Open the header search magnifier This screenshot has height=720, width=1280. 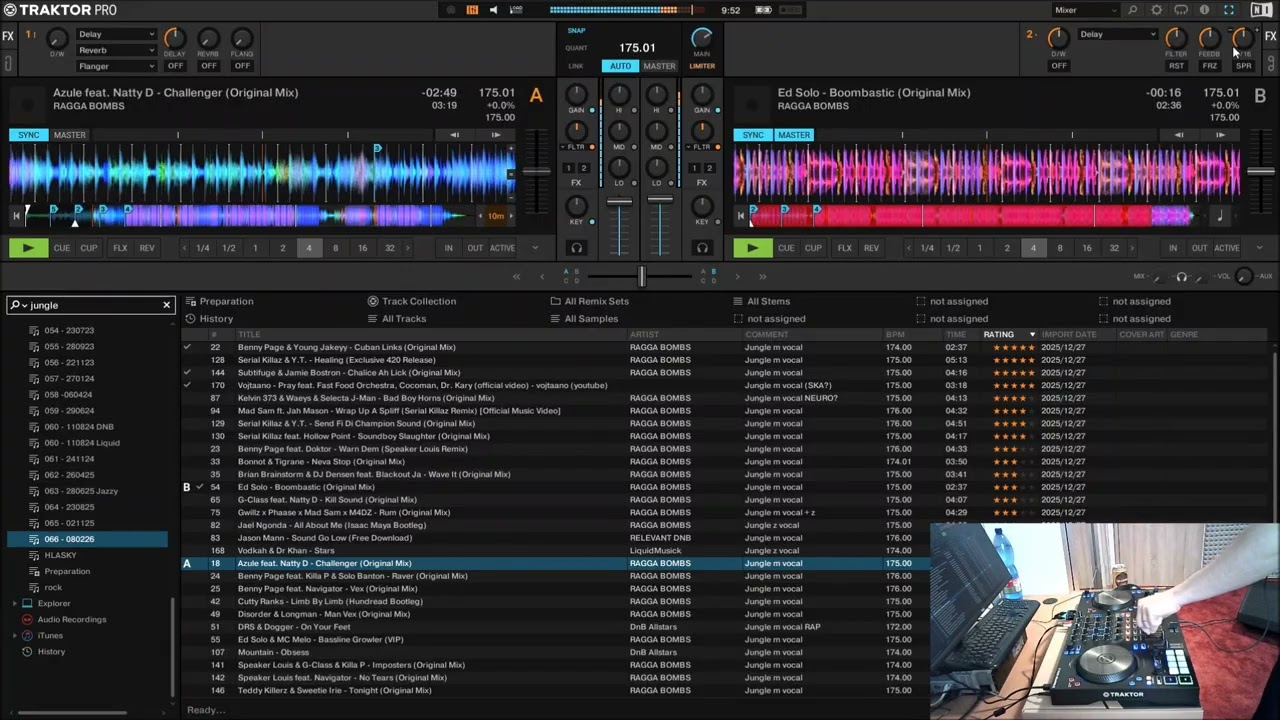[1133, 10]
